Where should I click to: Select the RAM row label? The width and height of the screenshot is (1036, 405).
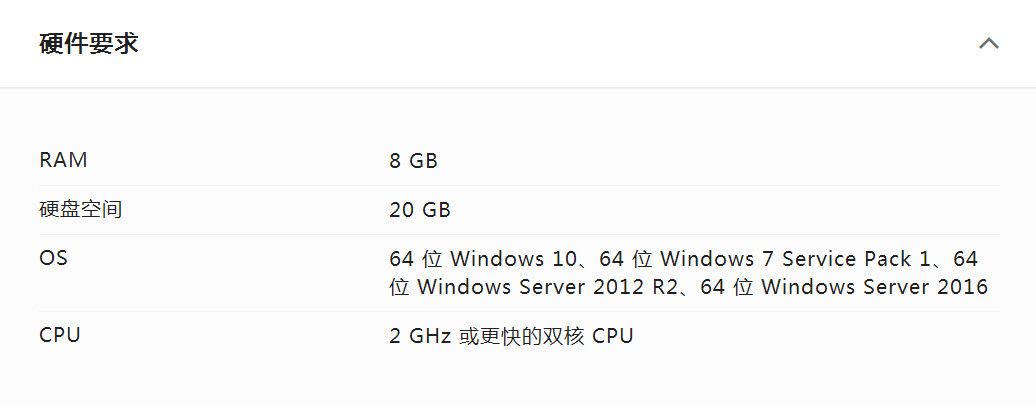(63, 161)
